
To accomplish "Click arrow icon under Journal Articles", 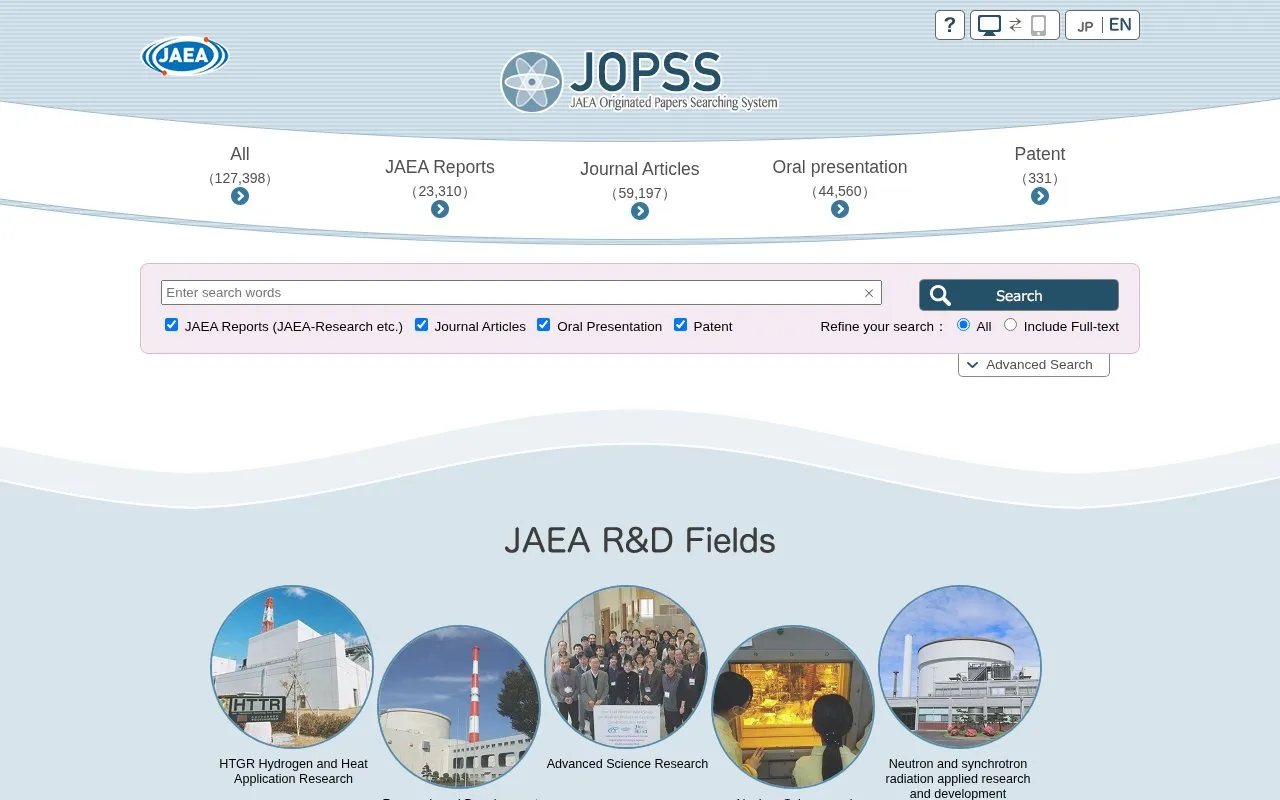I will [x=640, y=211].
